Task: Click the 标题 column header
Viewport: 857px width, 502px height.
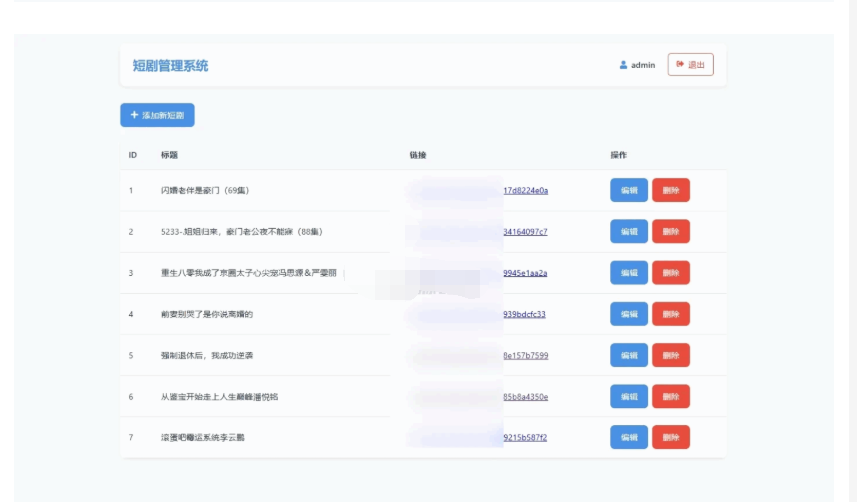Action: coord(169,155)
